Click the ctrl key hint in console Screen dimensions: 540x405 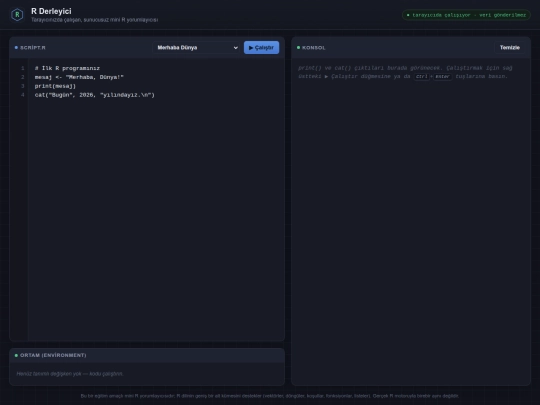[422, 76]
